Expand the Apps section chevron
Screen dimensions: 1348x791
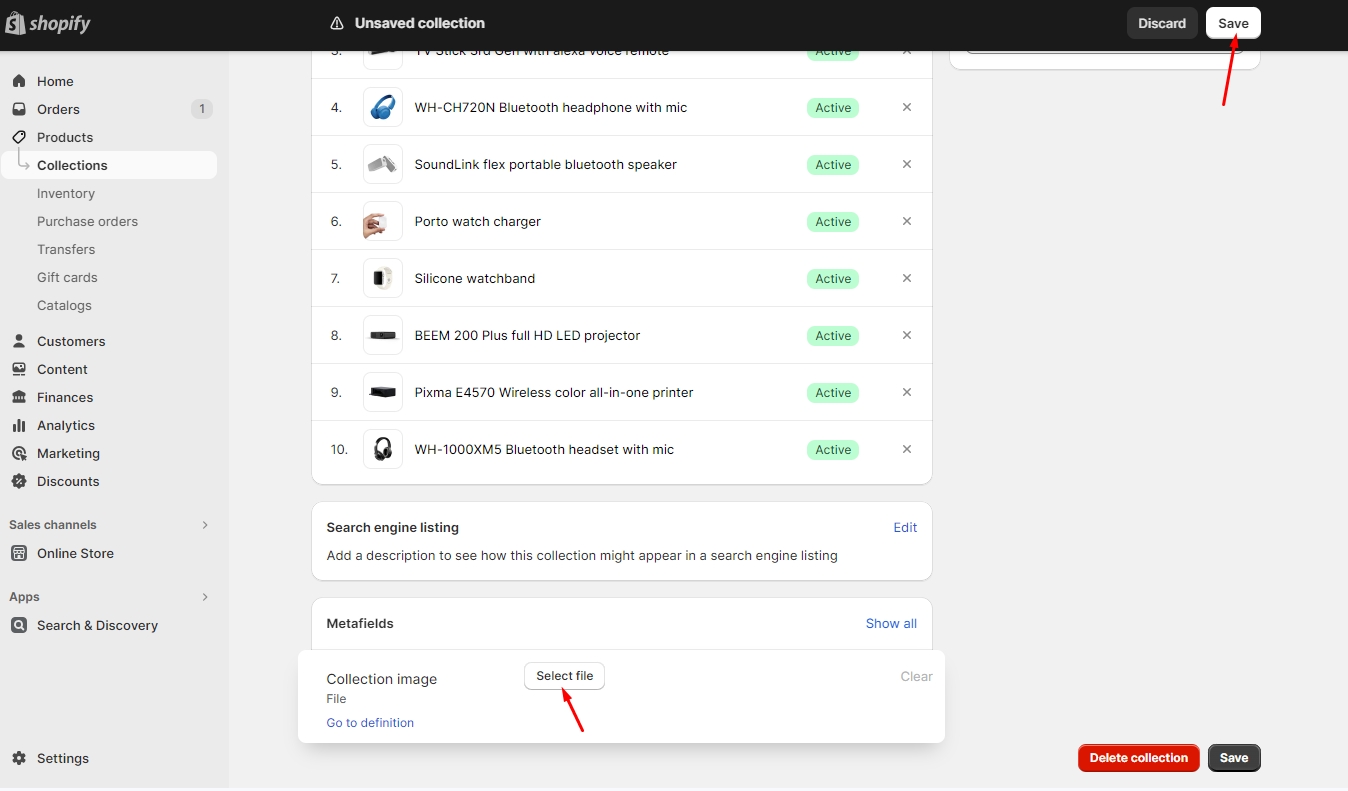pos(205,597)
